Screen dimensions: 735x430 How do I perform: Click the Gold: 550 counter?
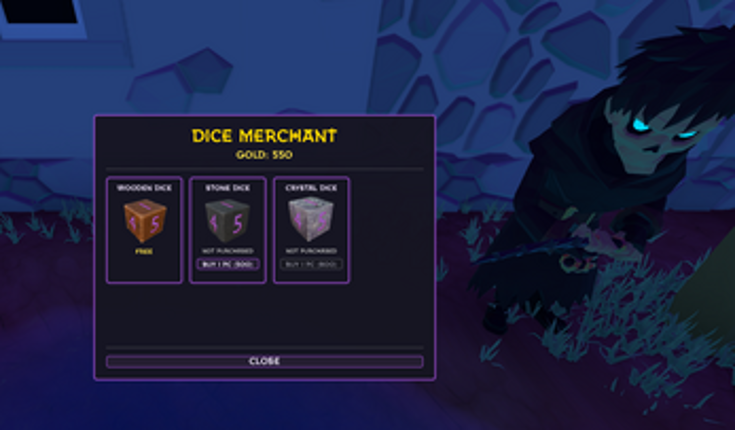tap(264, 155)
